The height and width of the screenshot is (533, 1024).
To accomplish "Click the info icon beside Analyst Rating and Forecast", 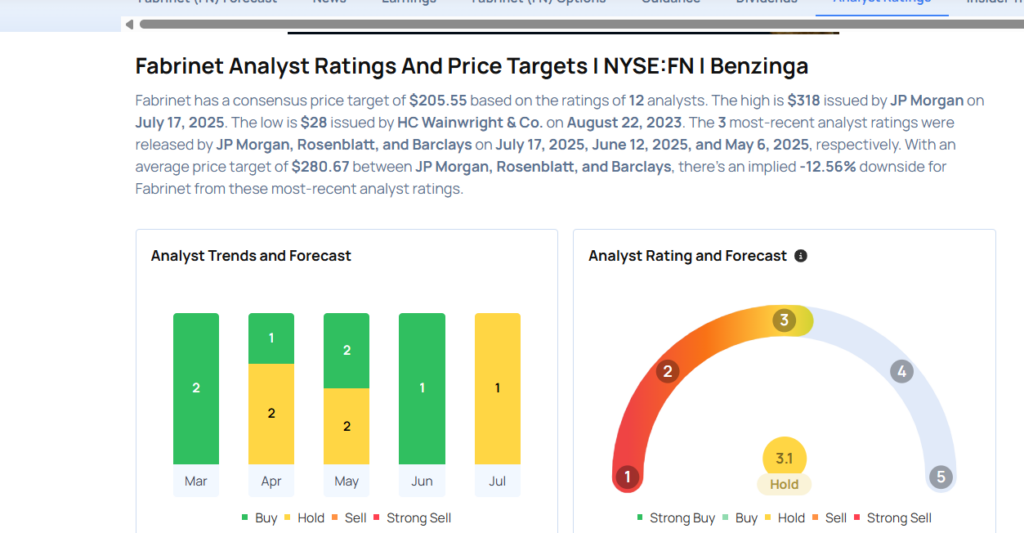I will (800, 256).
